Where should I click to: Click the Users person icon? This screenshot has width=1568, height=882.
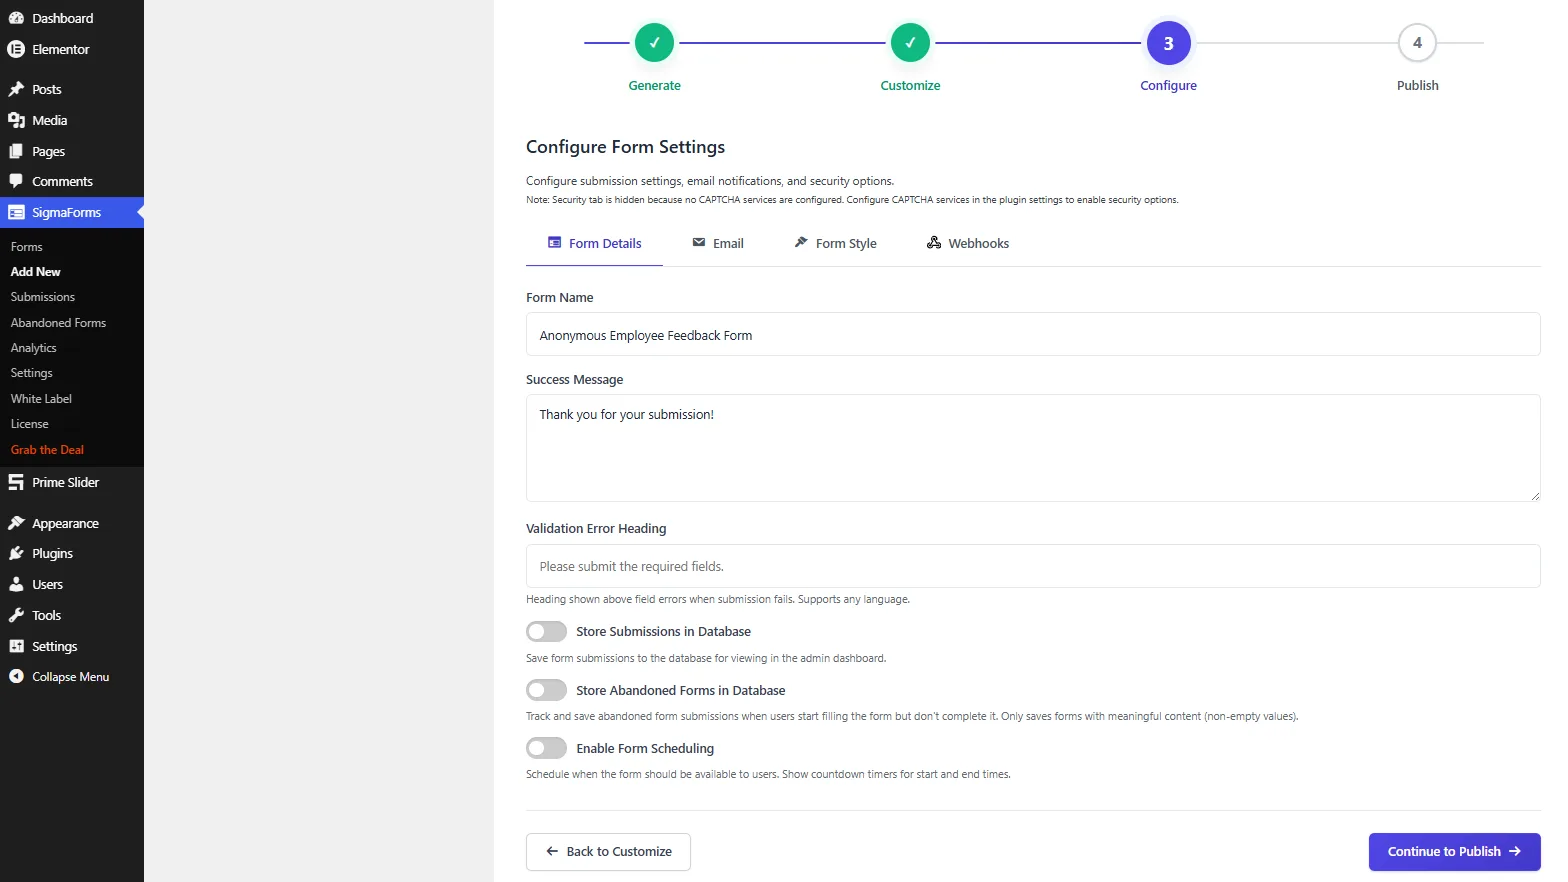pos(16,584)
